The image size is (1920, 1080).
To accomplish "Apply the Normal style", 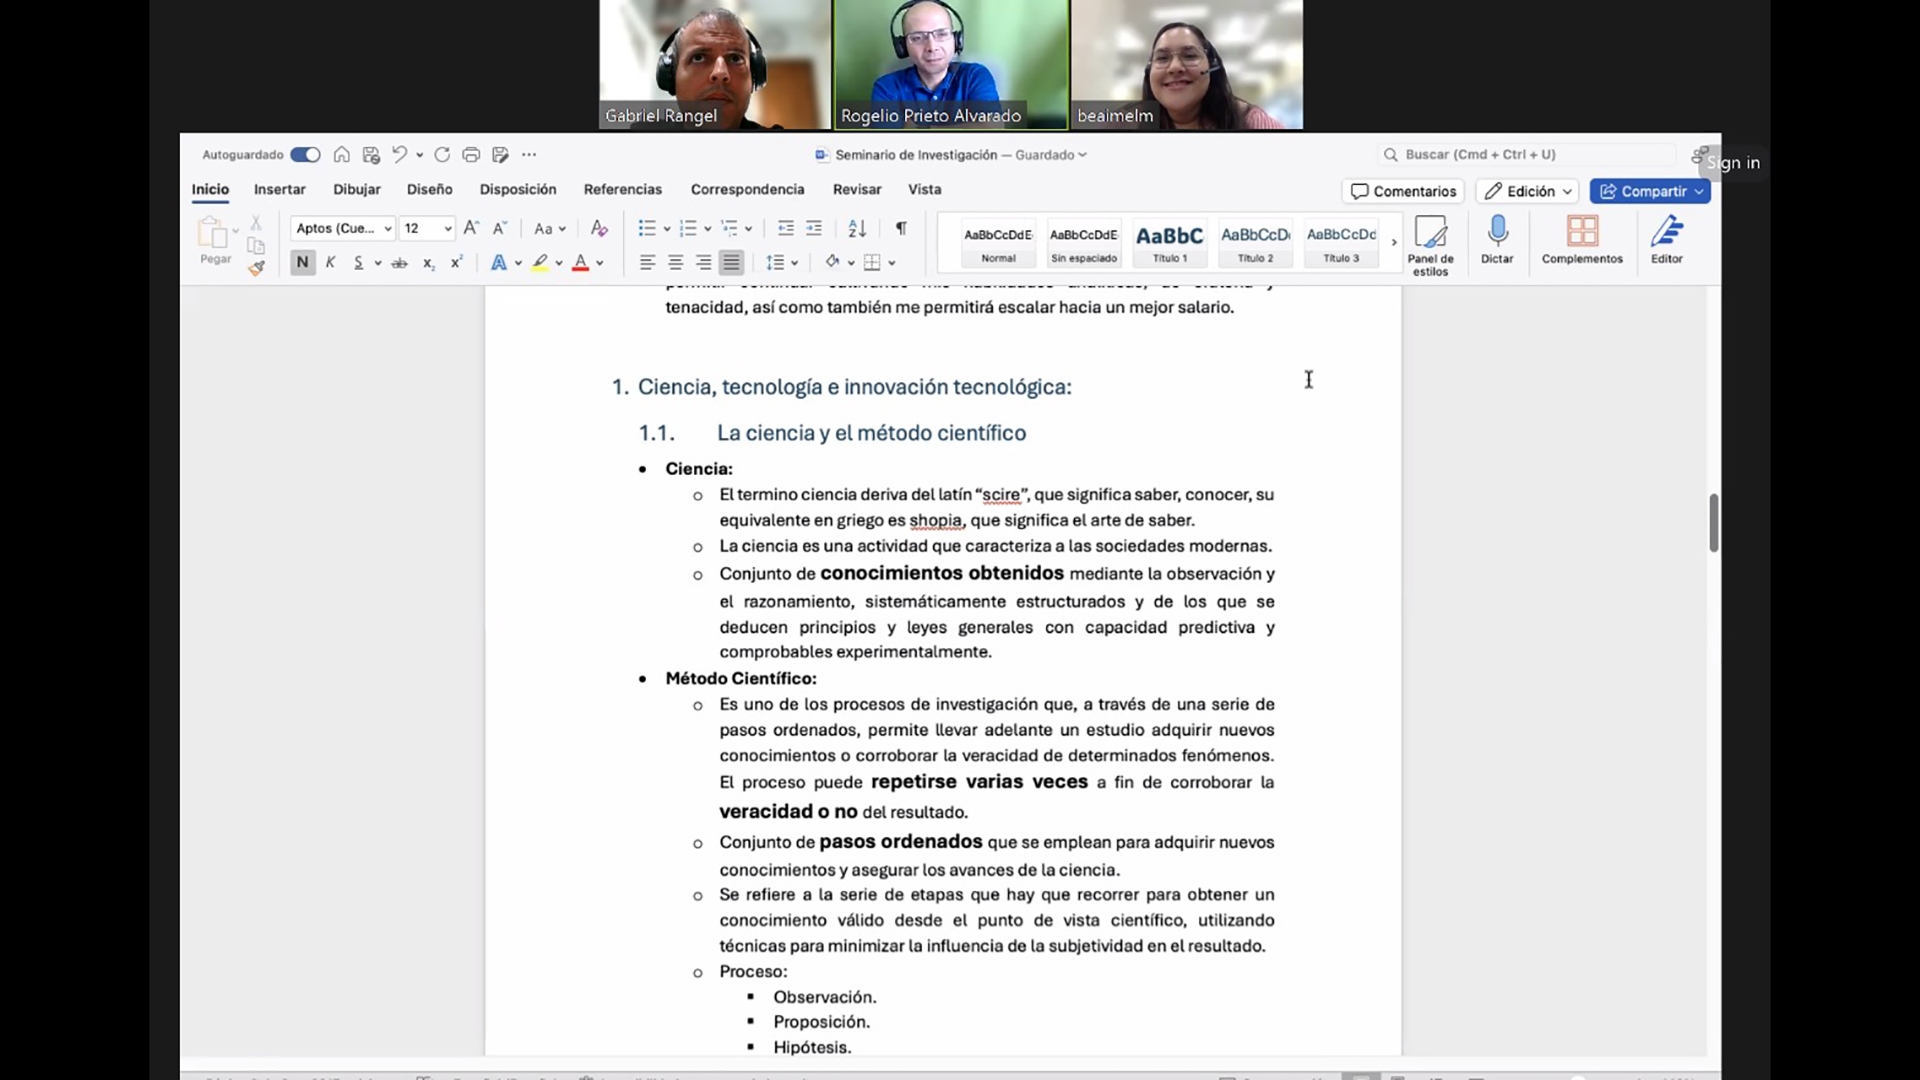I will pyautogui.click(x=998, y=243).
